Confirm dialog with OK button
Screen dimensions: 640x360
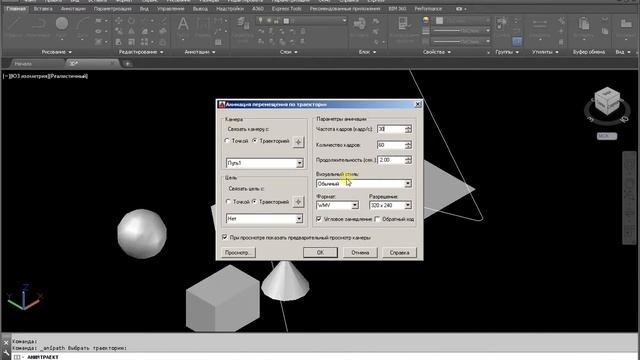coord(320,253)
